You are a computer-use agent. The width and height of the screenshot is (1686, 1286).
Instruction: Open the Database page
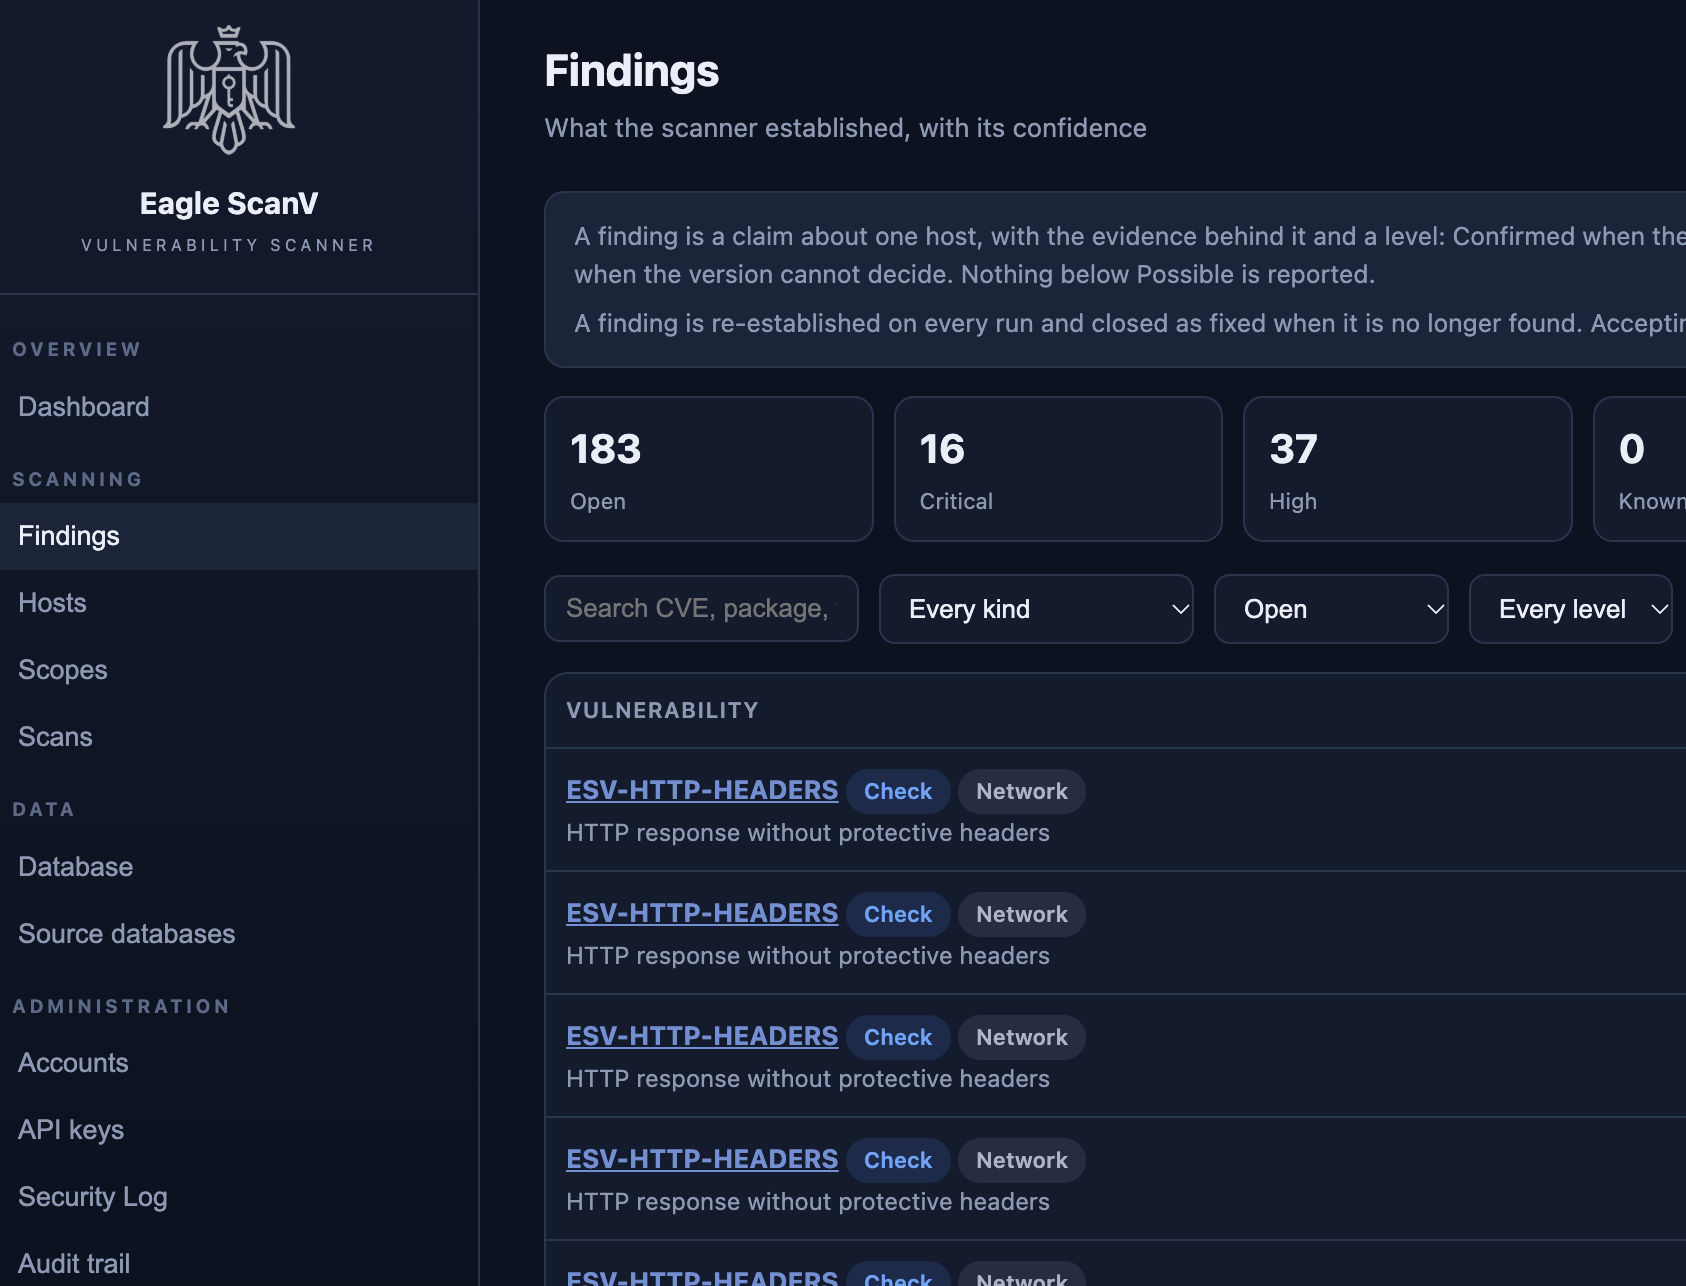[x=239, y=867]
